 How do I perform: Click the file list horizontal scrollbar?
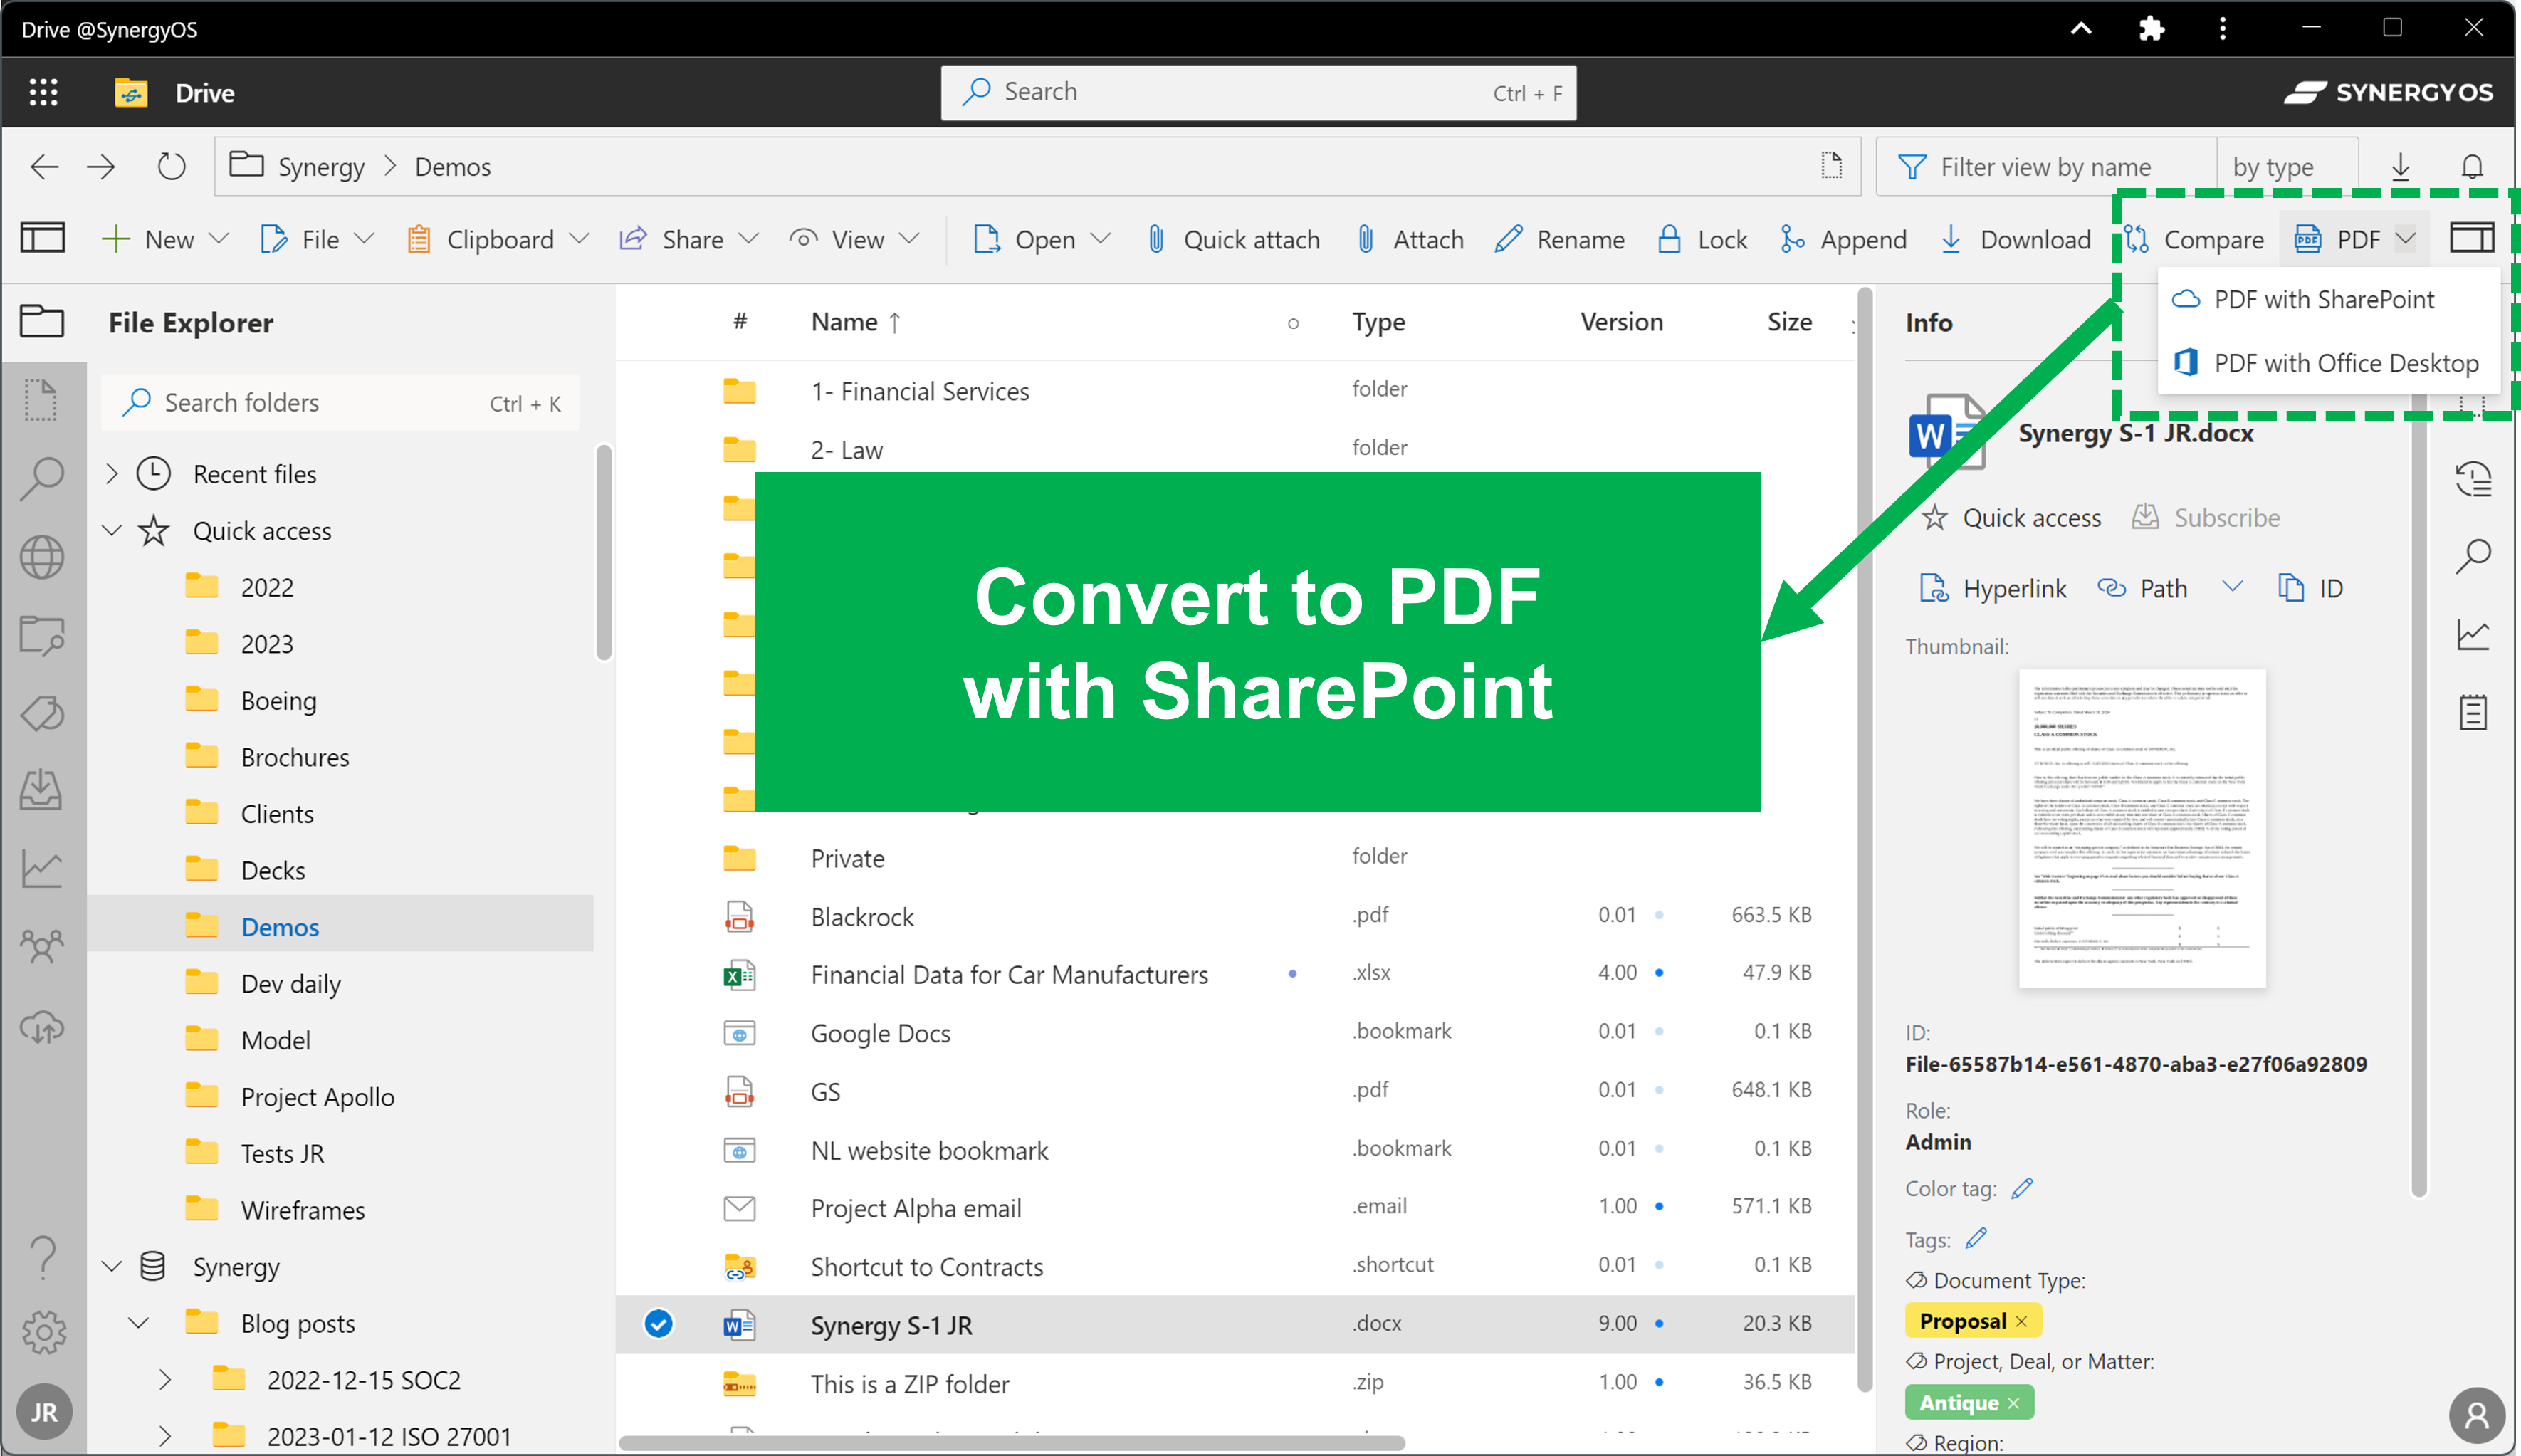coord(1012,1443)
